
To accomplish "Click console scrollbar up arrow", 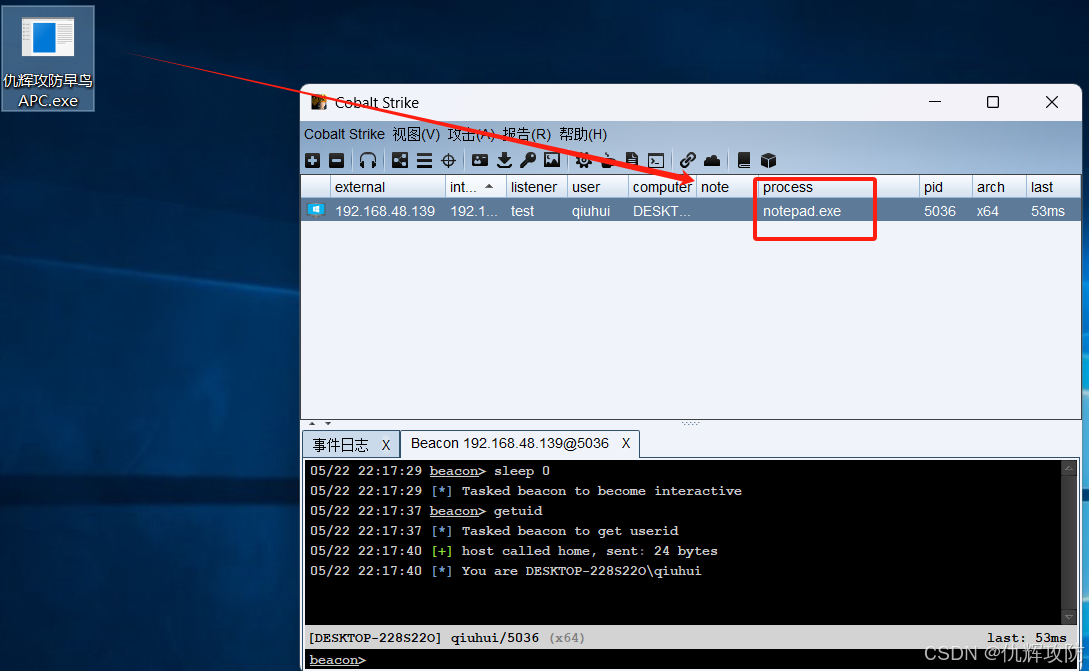I will pos(1069,468).
